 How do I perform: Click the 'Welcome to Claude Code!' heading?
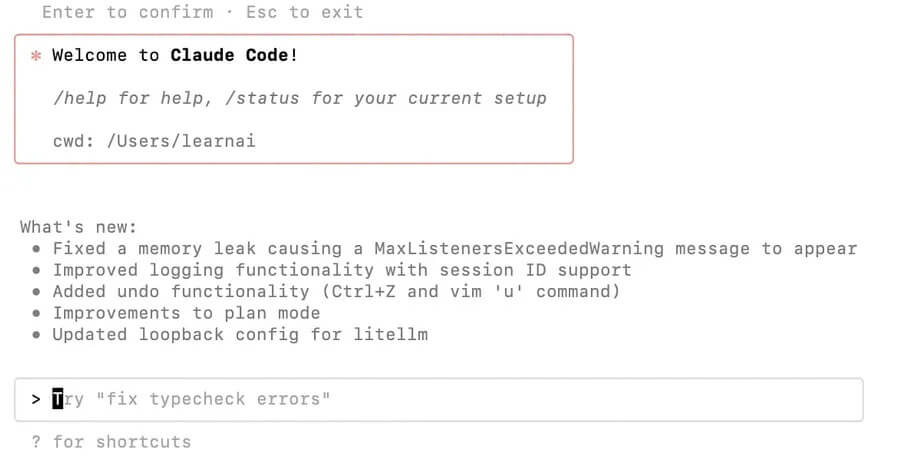tap(175, 55)
